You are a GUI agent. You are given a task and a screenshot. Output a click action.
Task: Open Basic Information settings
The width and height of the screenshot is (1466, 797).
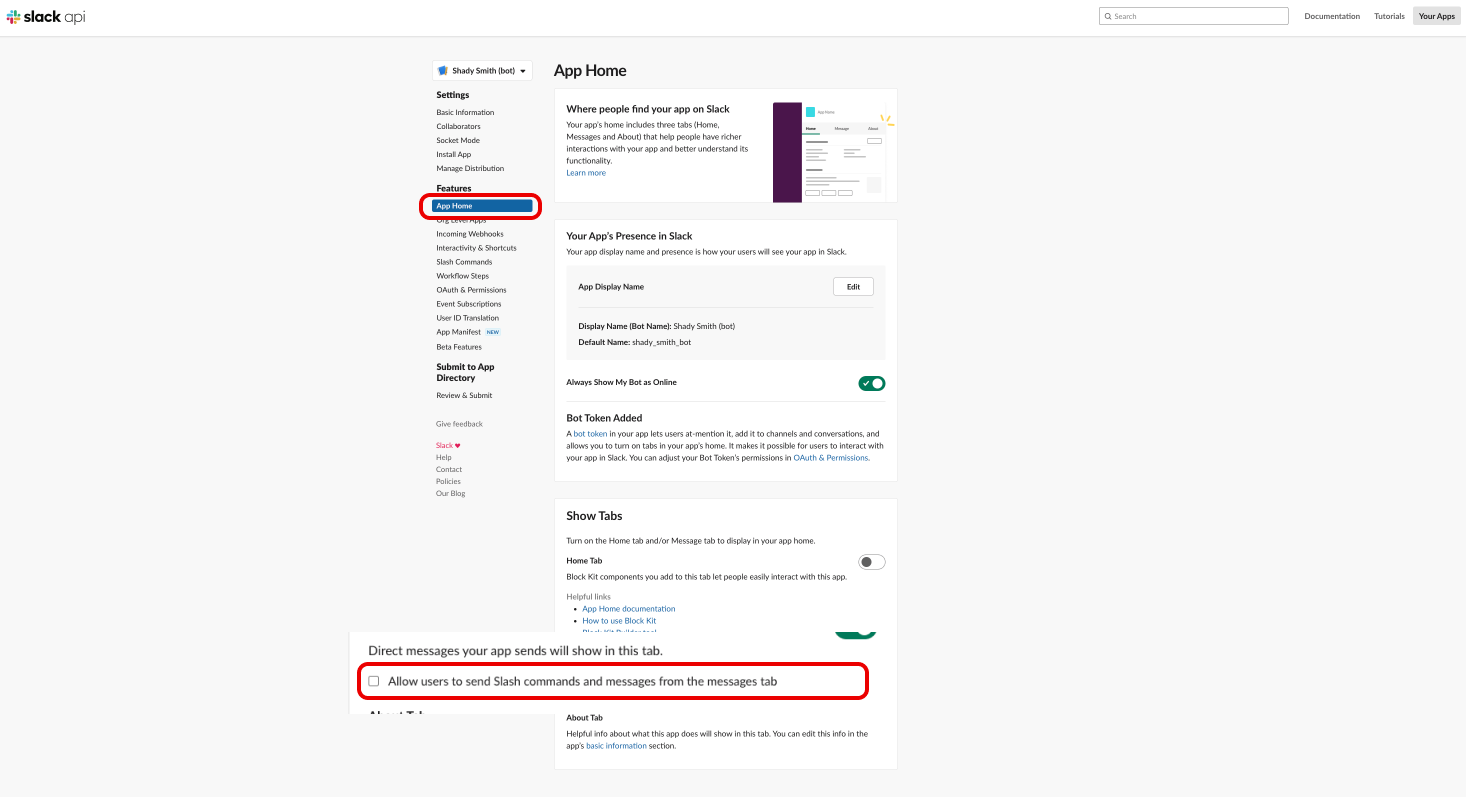pyautogui.click(x=465, y=112)
